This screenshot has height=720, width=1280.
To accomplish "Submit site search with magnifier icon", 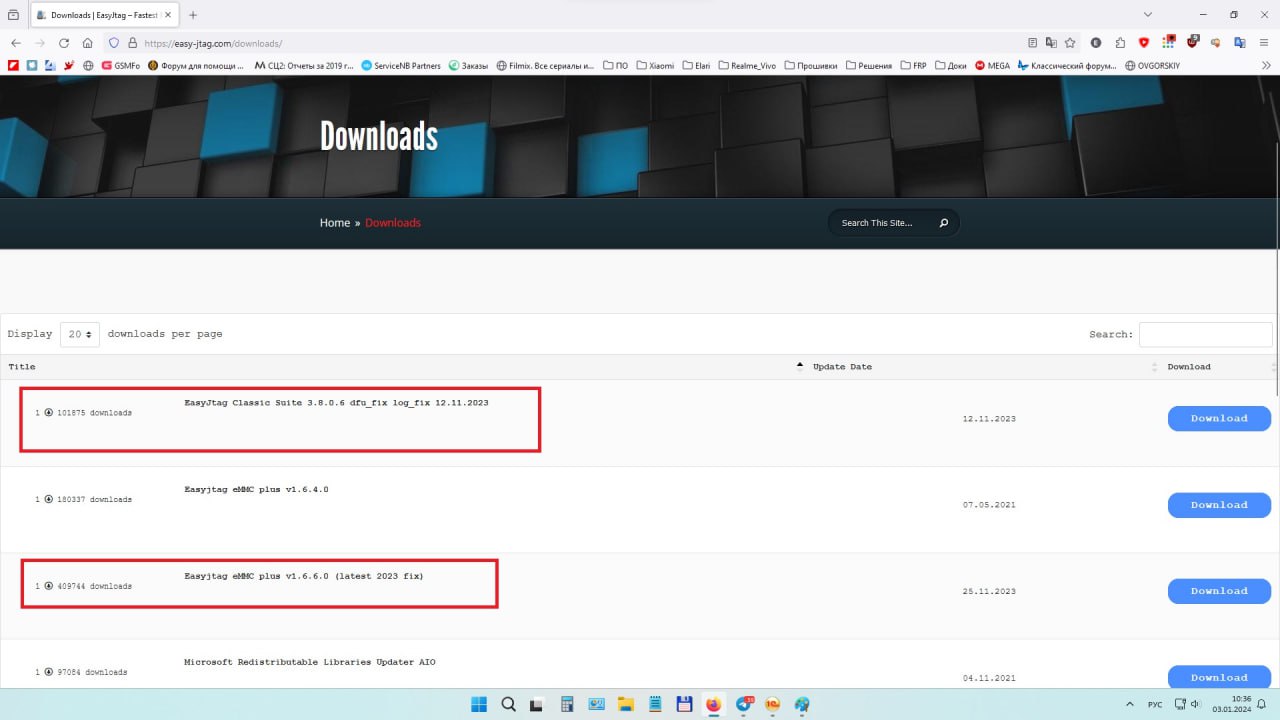I will 944,223.
